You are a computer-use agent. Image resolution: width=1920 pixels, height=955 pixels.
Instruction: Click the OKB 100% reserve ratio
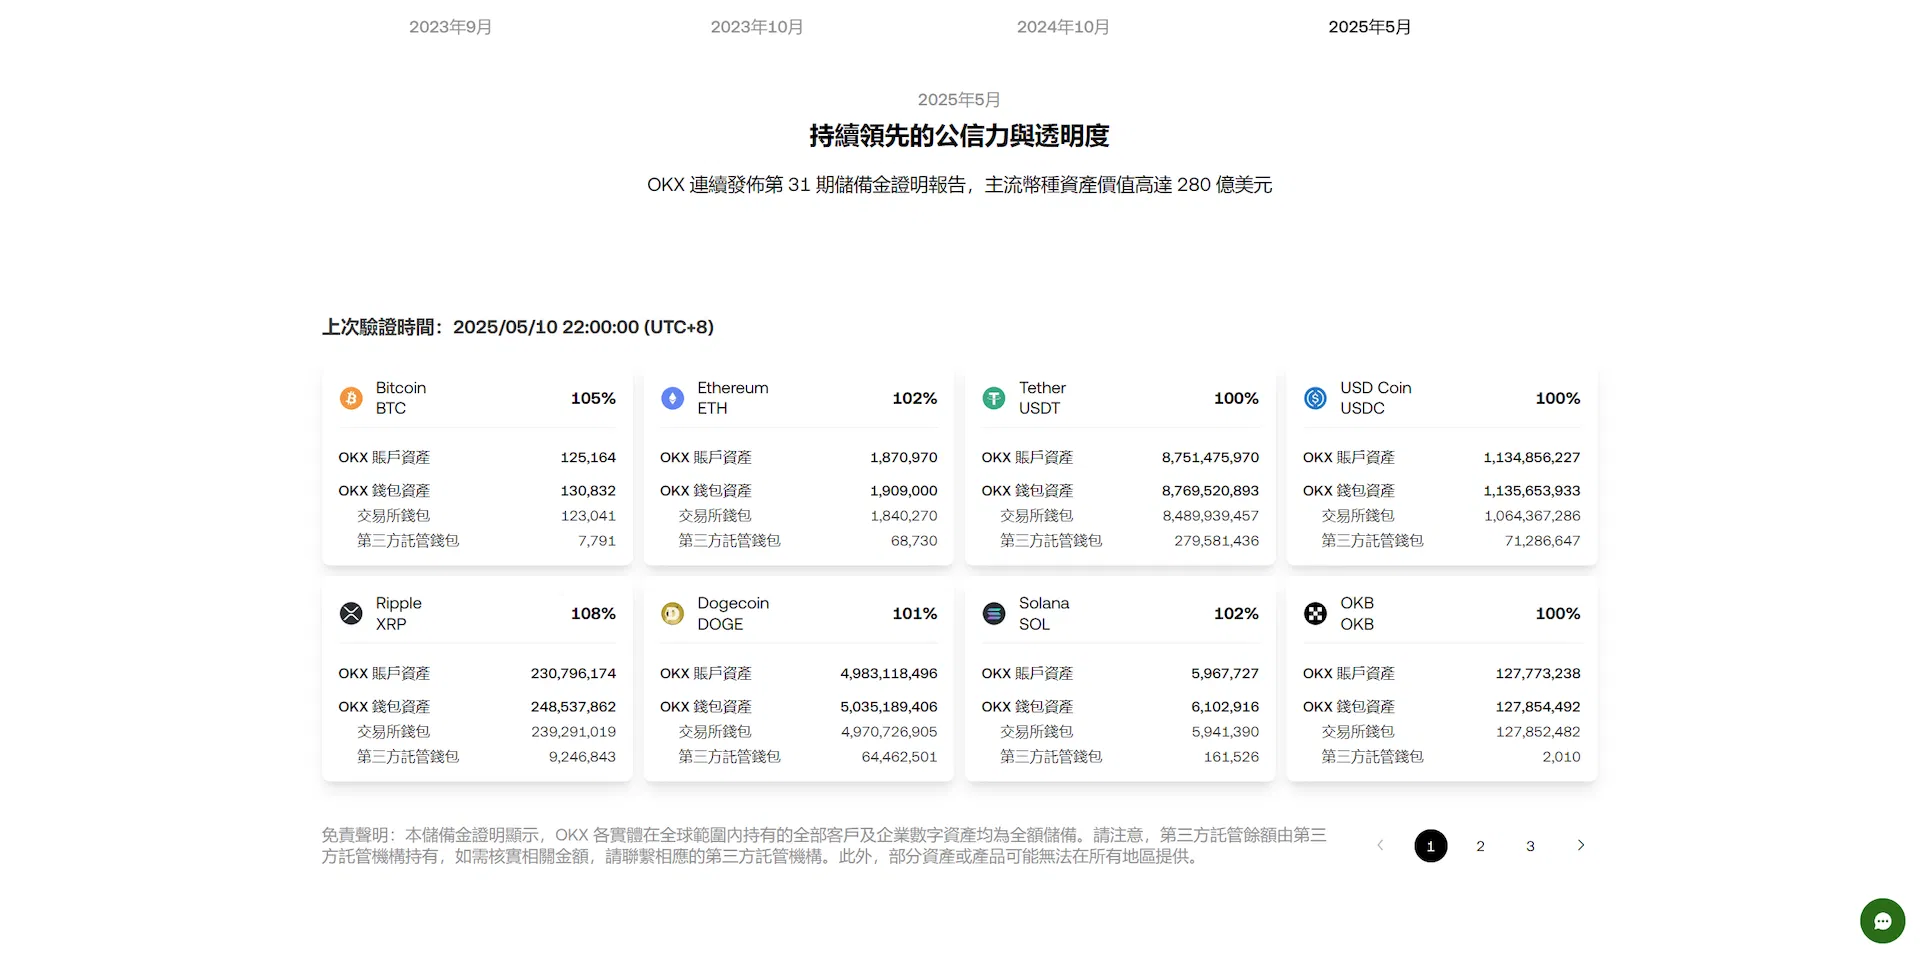pyautogui.click(x=1558, y=613)
